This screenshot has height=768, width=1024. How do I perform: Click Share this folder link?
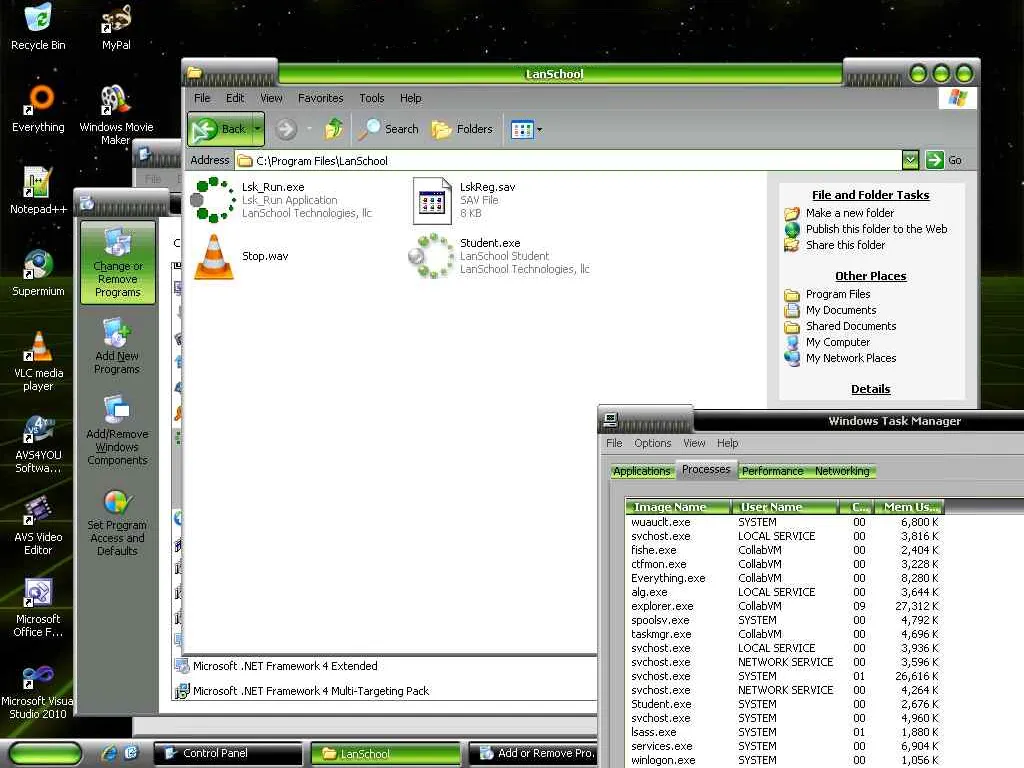click(845, 245)
